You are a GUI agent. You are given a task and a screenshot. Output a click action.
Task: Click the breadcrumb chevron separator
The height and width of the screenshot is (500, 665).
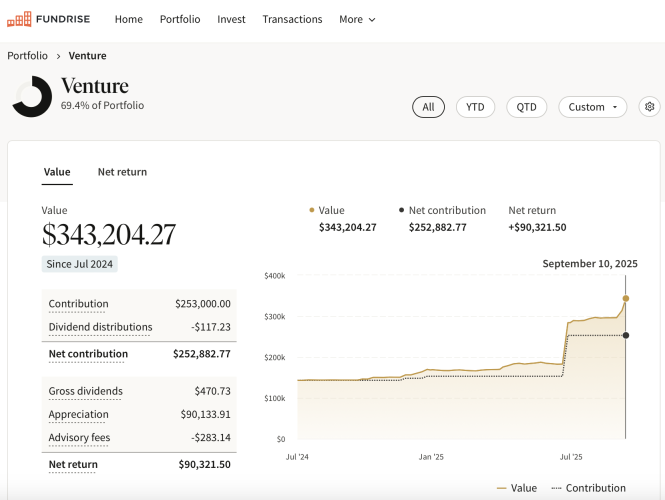coord(59,56)
